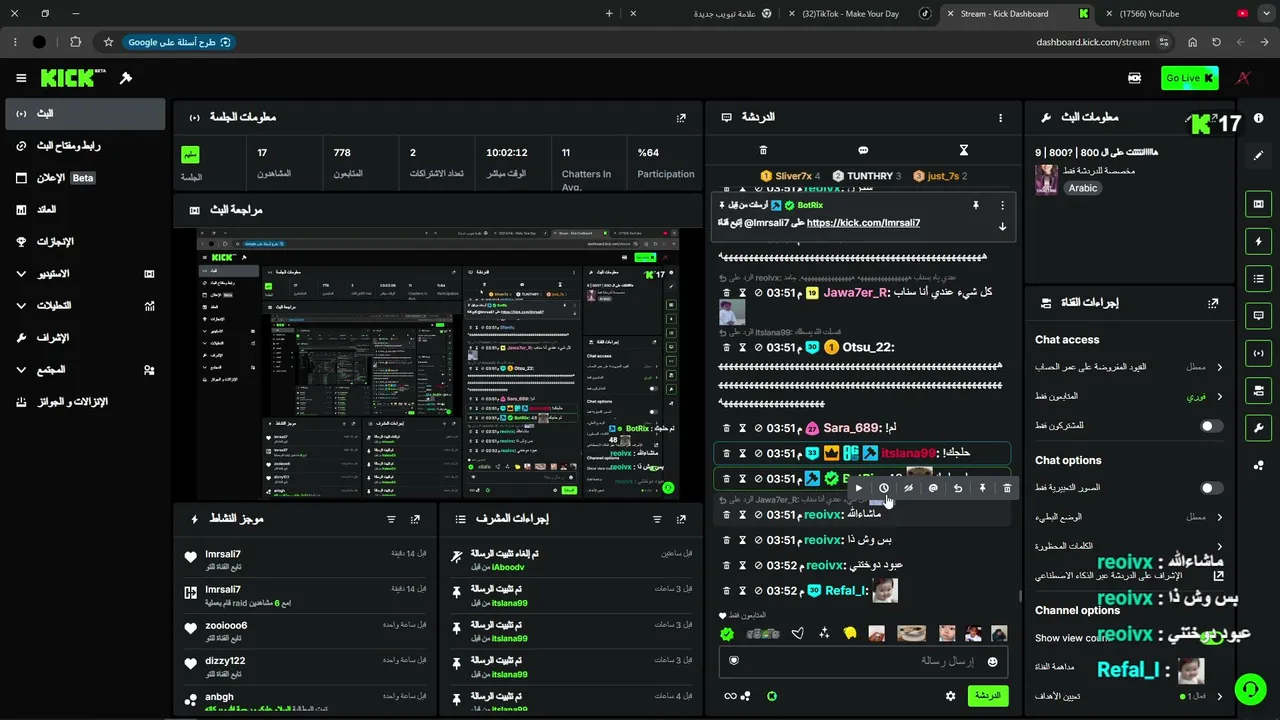Open تعيين الأهداف goals setting chevron
Screen dimensions: 1280x720
[1219, 696]
